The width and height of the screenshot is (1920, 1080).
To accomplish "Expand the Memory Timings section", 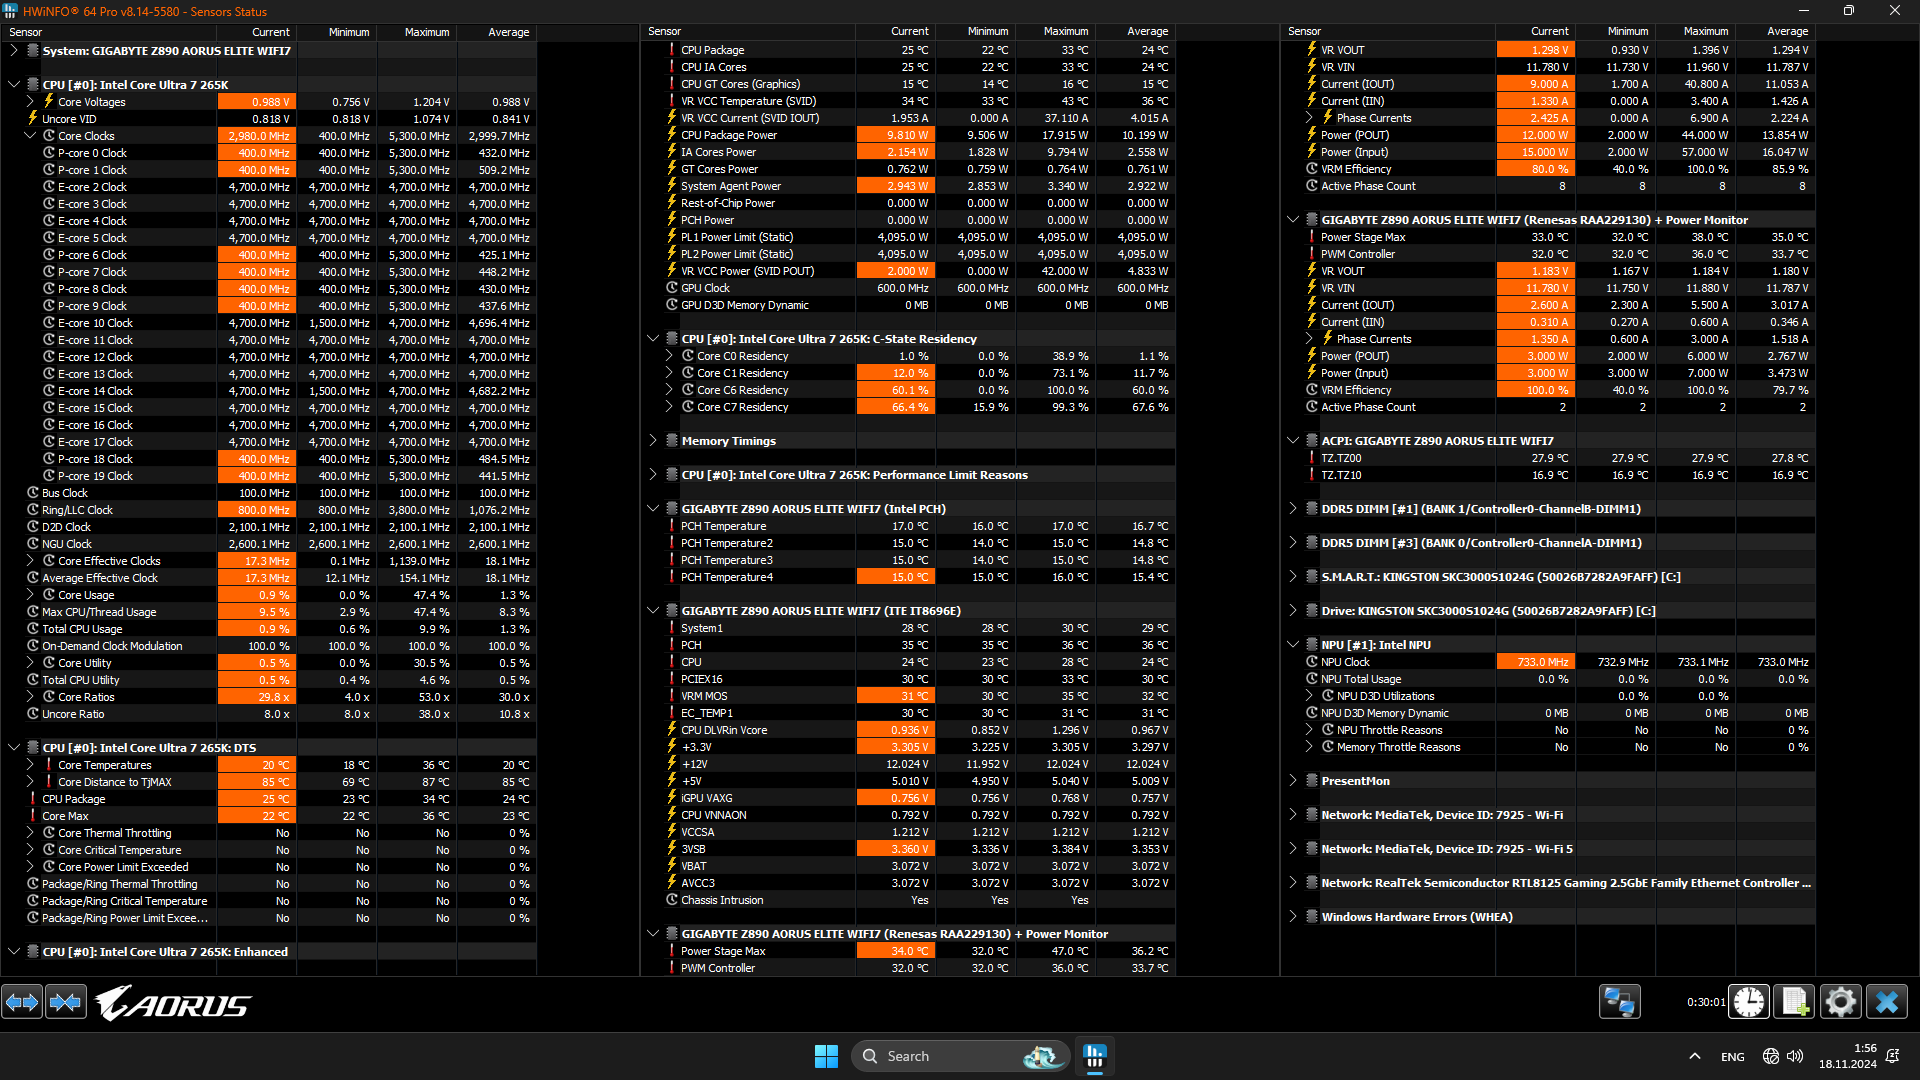I will [x=653, y=441].
